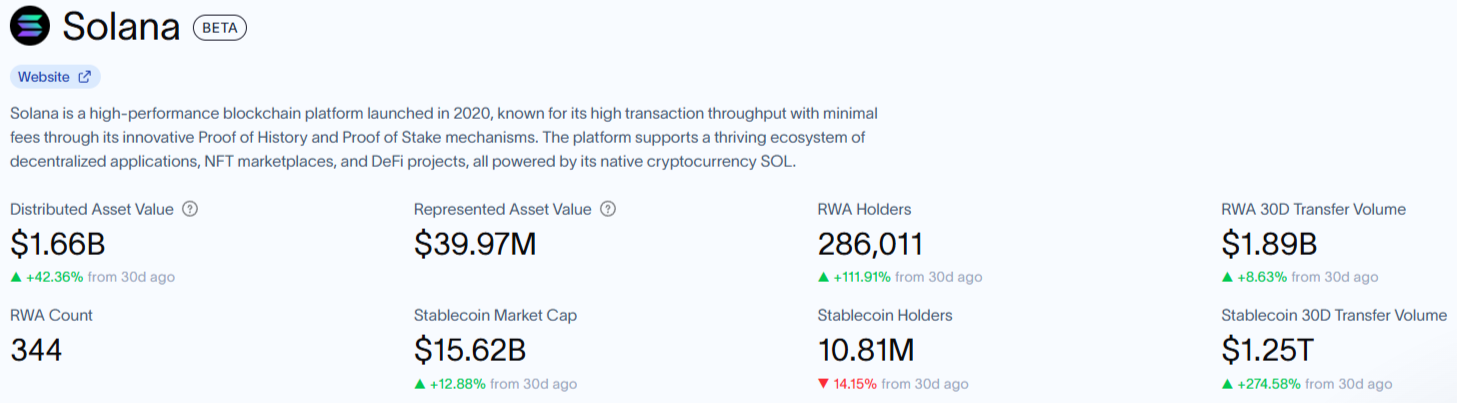Click the Solana logo icon
This screenshot has height=403, width=1457.
tap(29, 27)
